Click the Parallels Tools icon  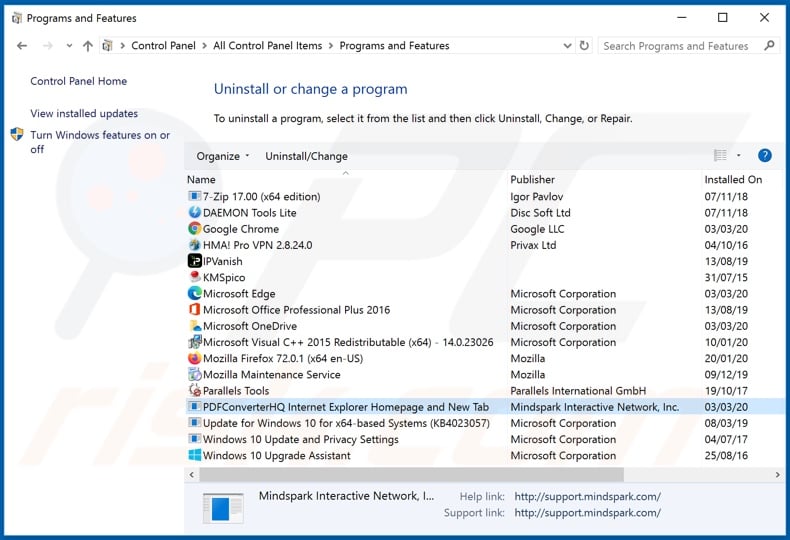coord(194,390)
